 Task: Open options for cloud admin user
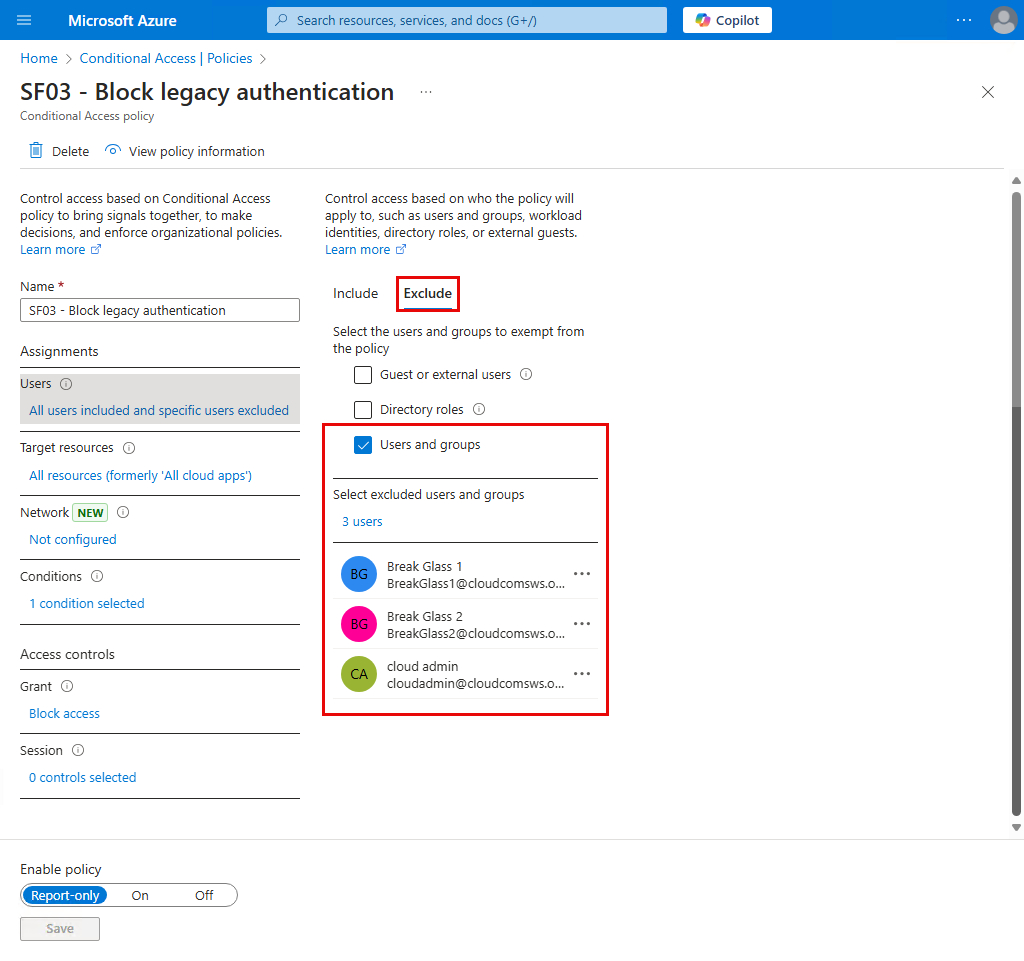[582, 674]
